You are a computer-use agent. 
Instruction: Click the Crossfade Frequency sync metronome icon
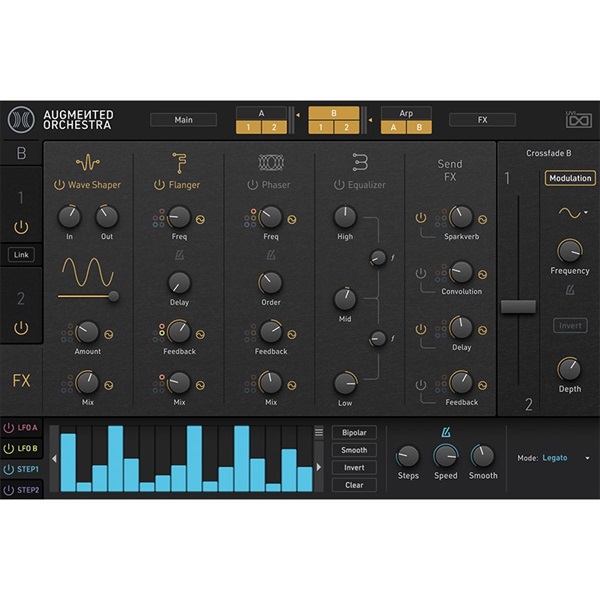(570, 290)
